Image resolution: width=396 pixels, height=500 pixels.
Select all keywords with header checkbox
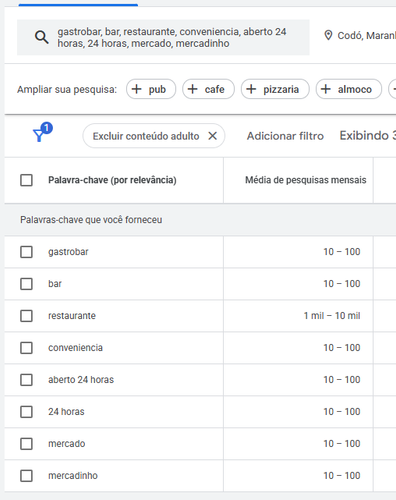[x=26, y=180]
